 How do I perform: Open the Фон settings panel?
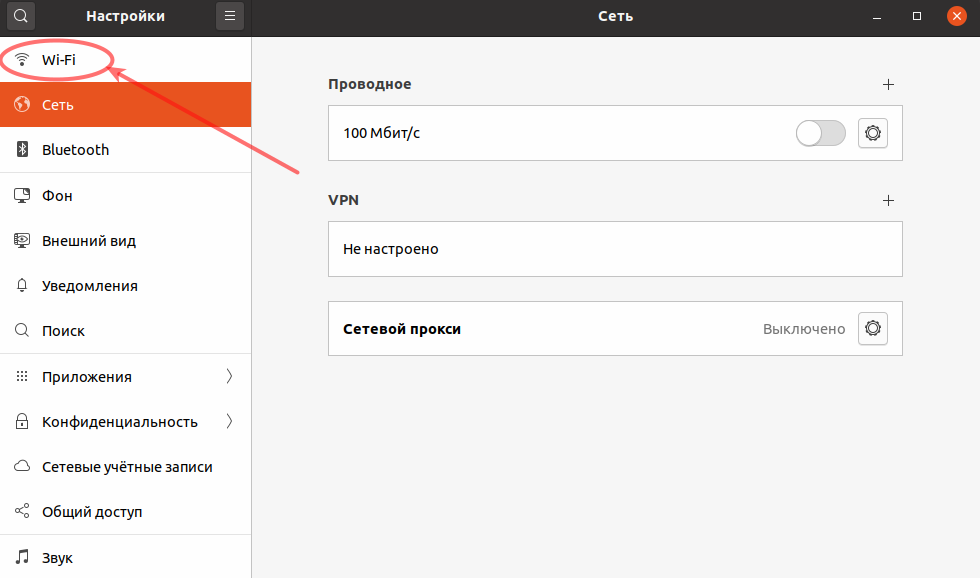pyautogui.click(x=57, y=196)
